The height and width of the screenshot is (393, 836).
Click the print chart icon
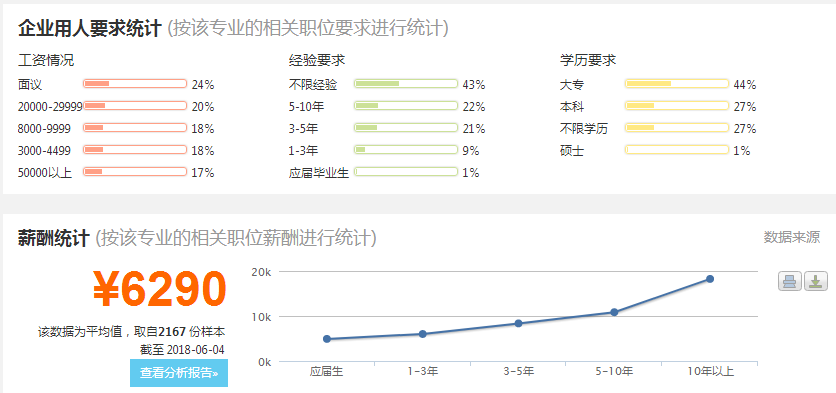coord(790,281)
